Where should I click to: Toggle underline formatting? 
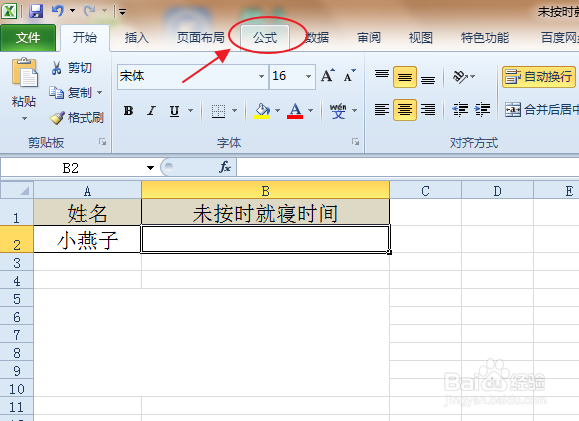174,110
